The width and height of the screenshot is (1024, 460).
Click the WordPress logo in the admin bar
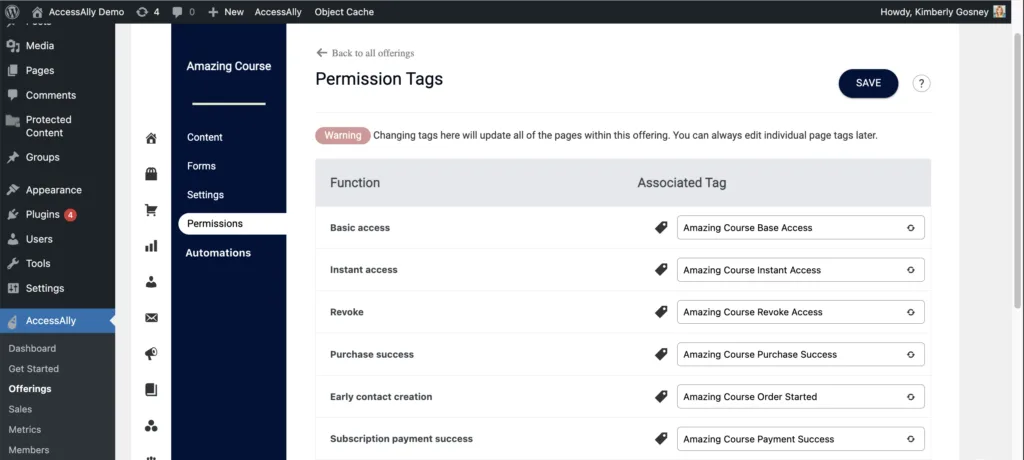tap(13, 12)
